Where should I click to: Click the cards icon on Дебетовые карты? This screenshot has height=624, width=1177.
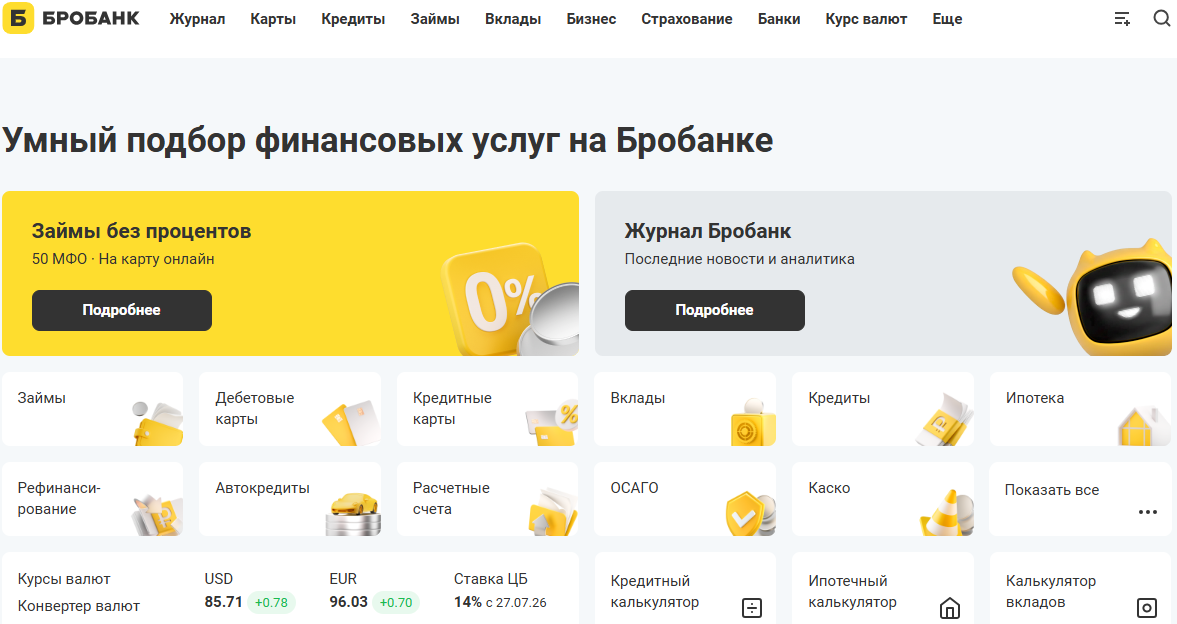(351, 423)
